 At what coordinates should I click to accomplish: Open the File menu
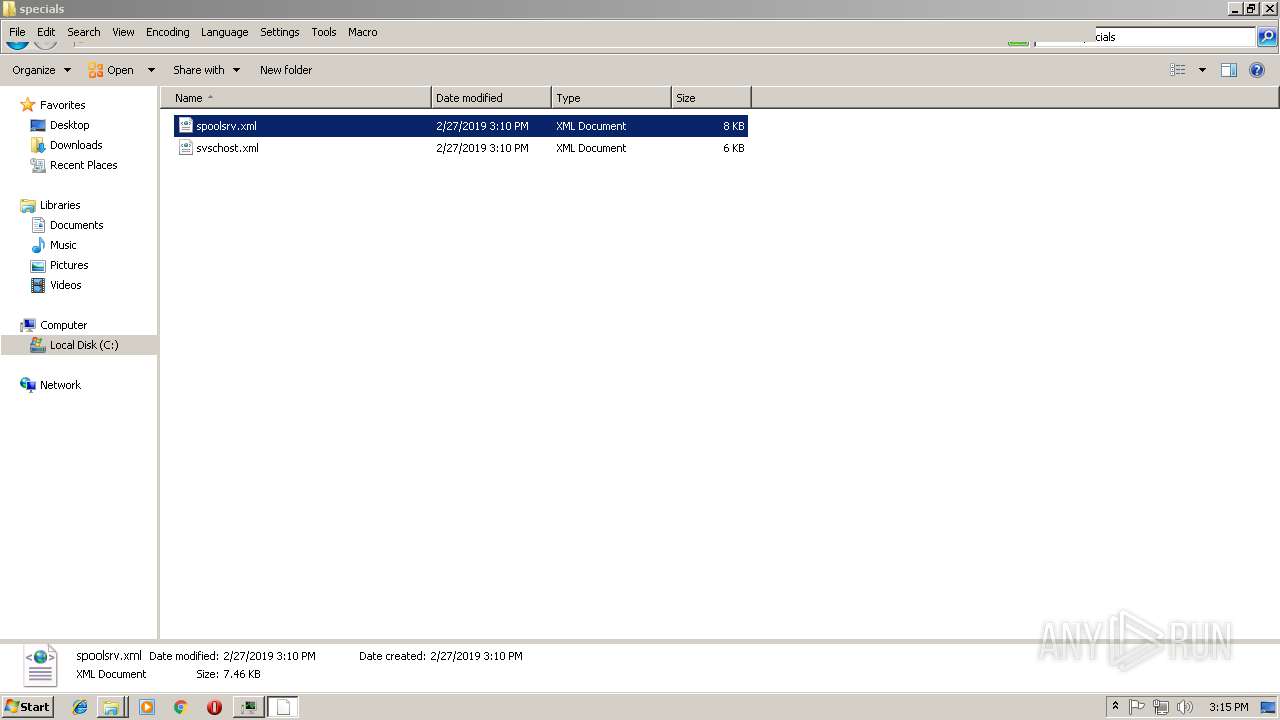[x=17, y=32]
